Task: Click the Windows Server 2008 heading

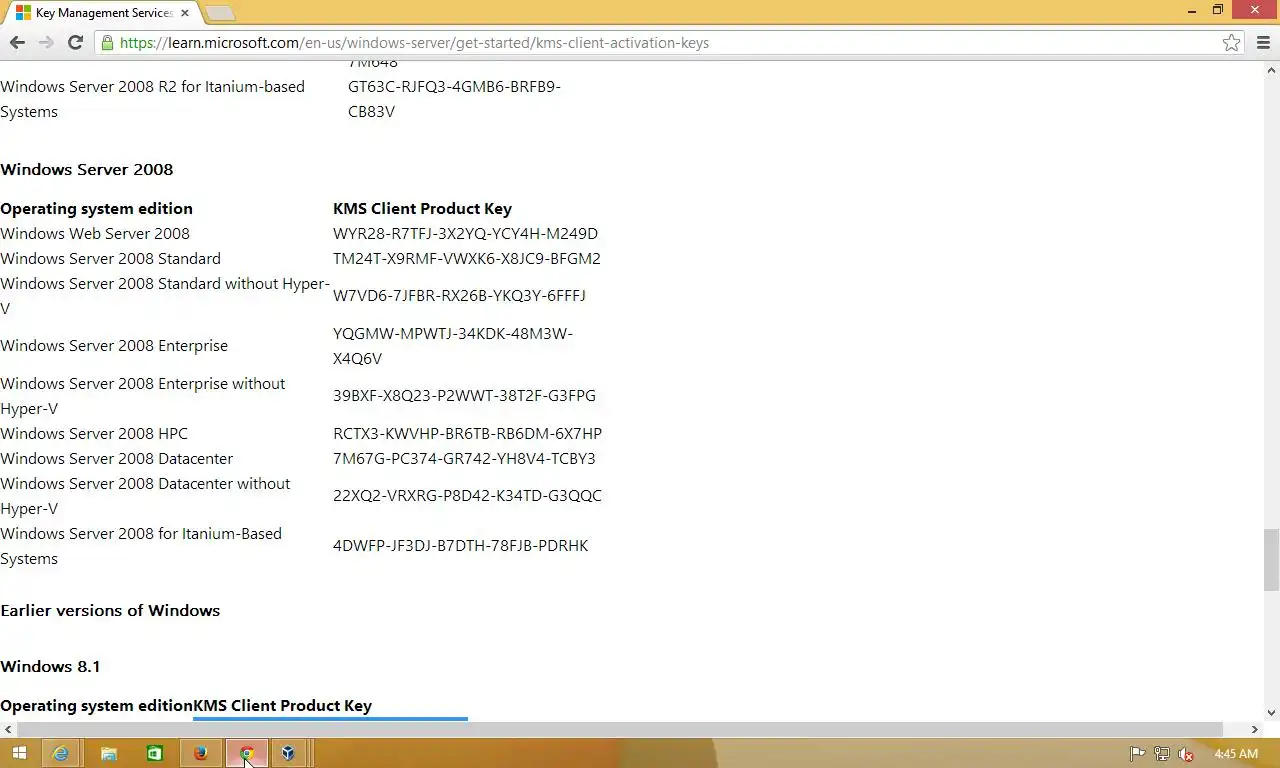Action: pos(87,169)
